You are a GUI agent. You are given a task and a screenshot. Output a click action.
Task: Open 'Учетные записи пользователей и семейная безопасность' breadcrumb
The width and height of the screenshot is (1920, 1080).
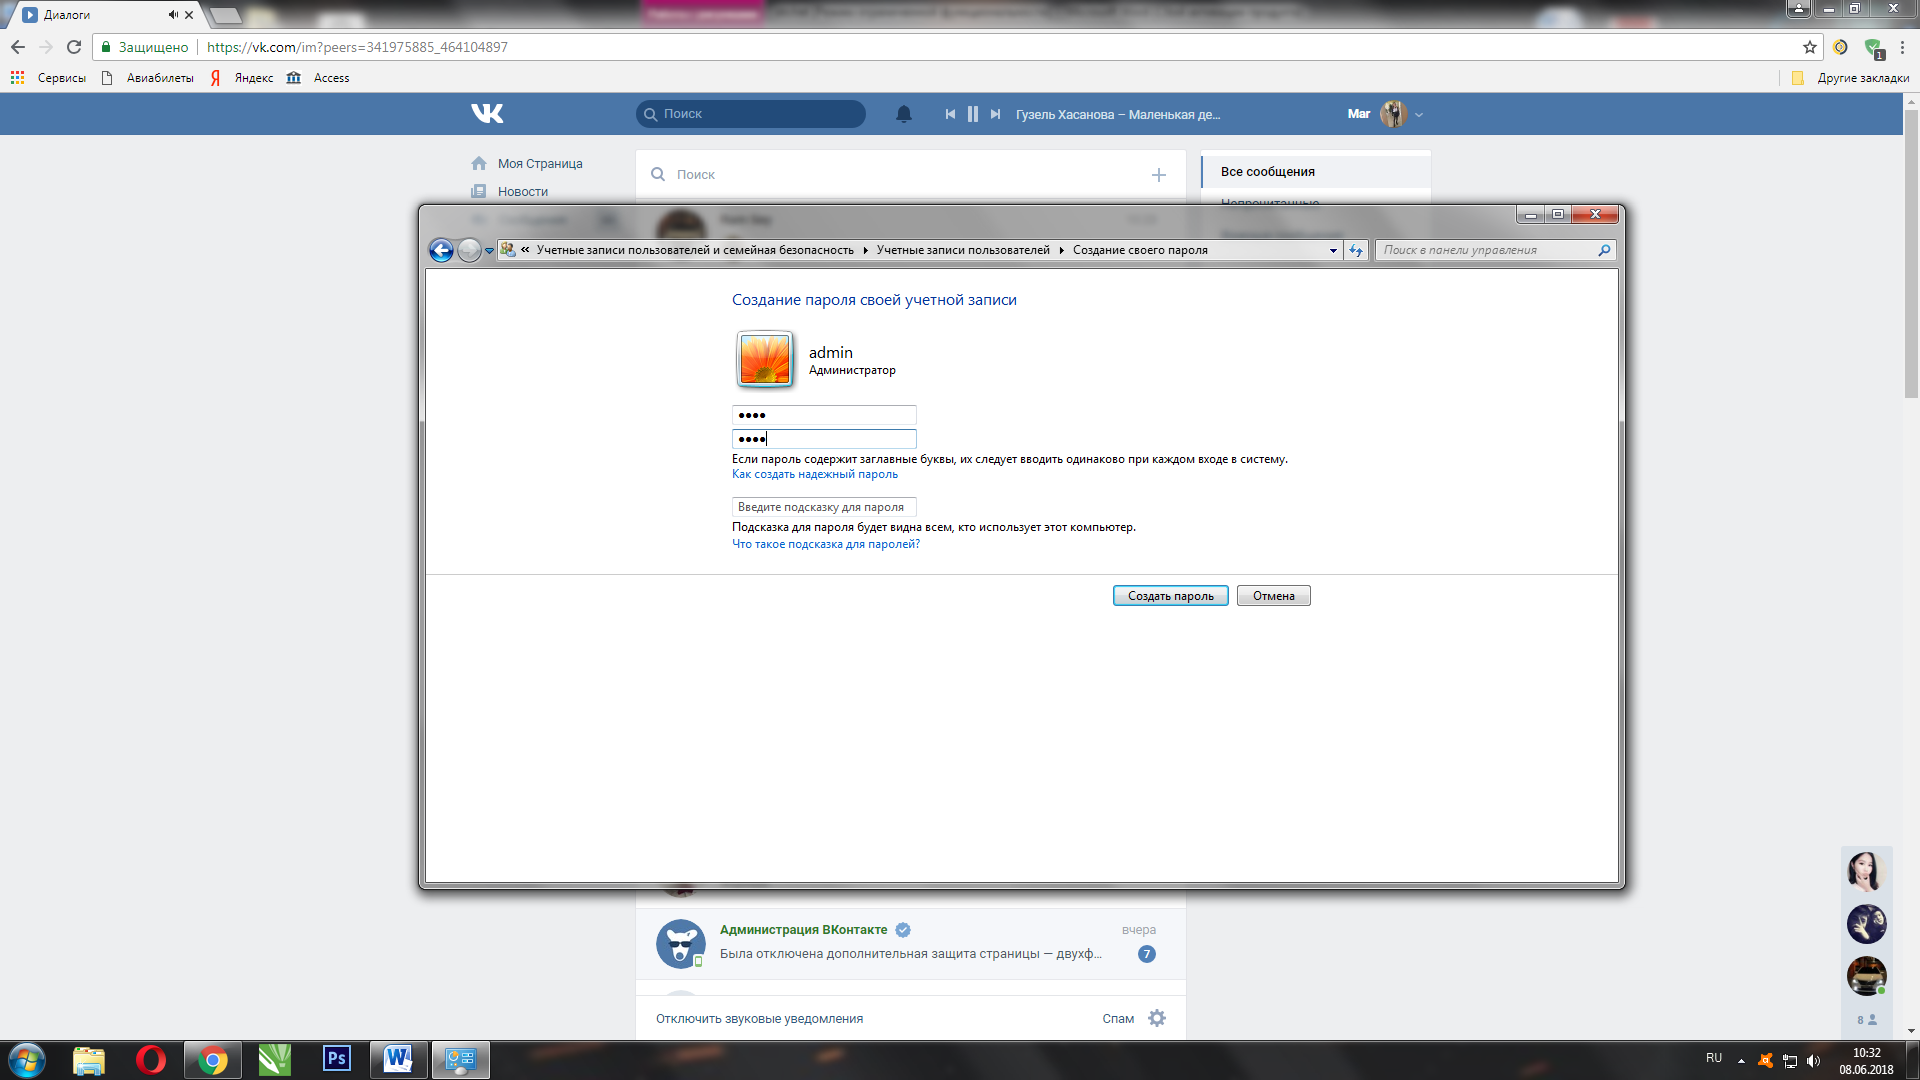(695, 251)
